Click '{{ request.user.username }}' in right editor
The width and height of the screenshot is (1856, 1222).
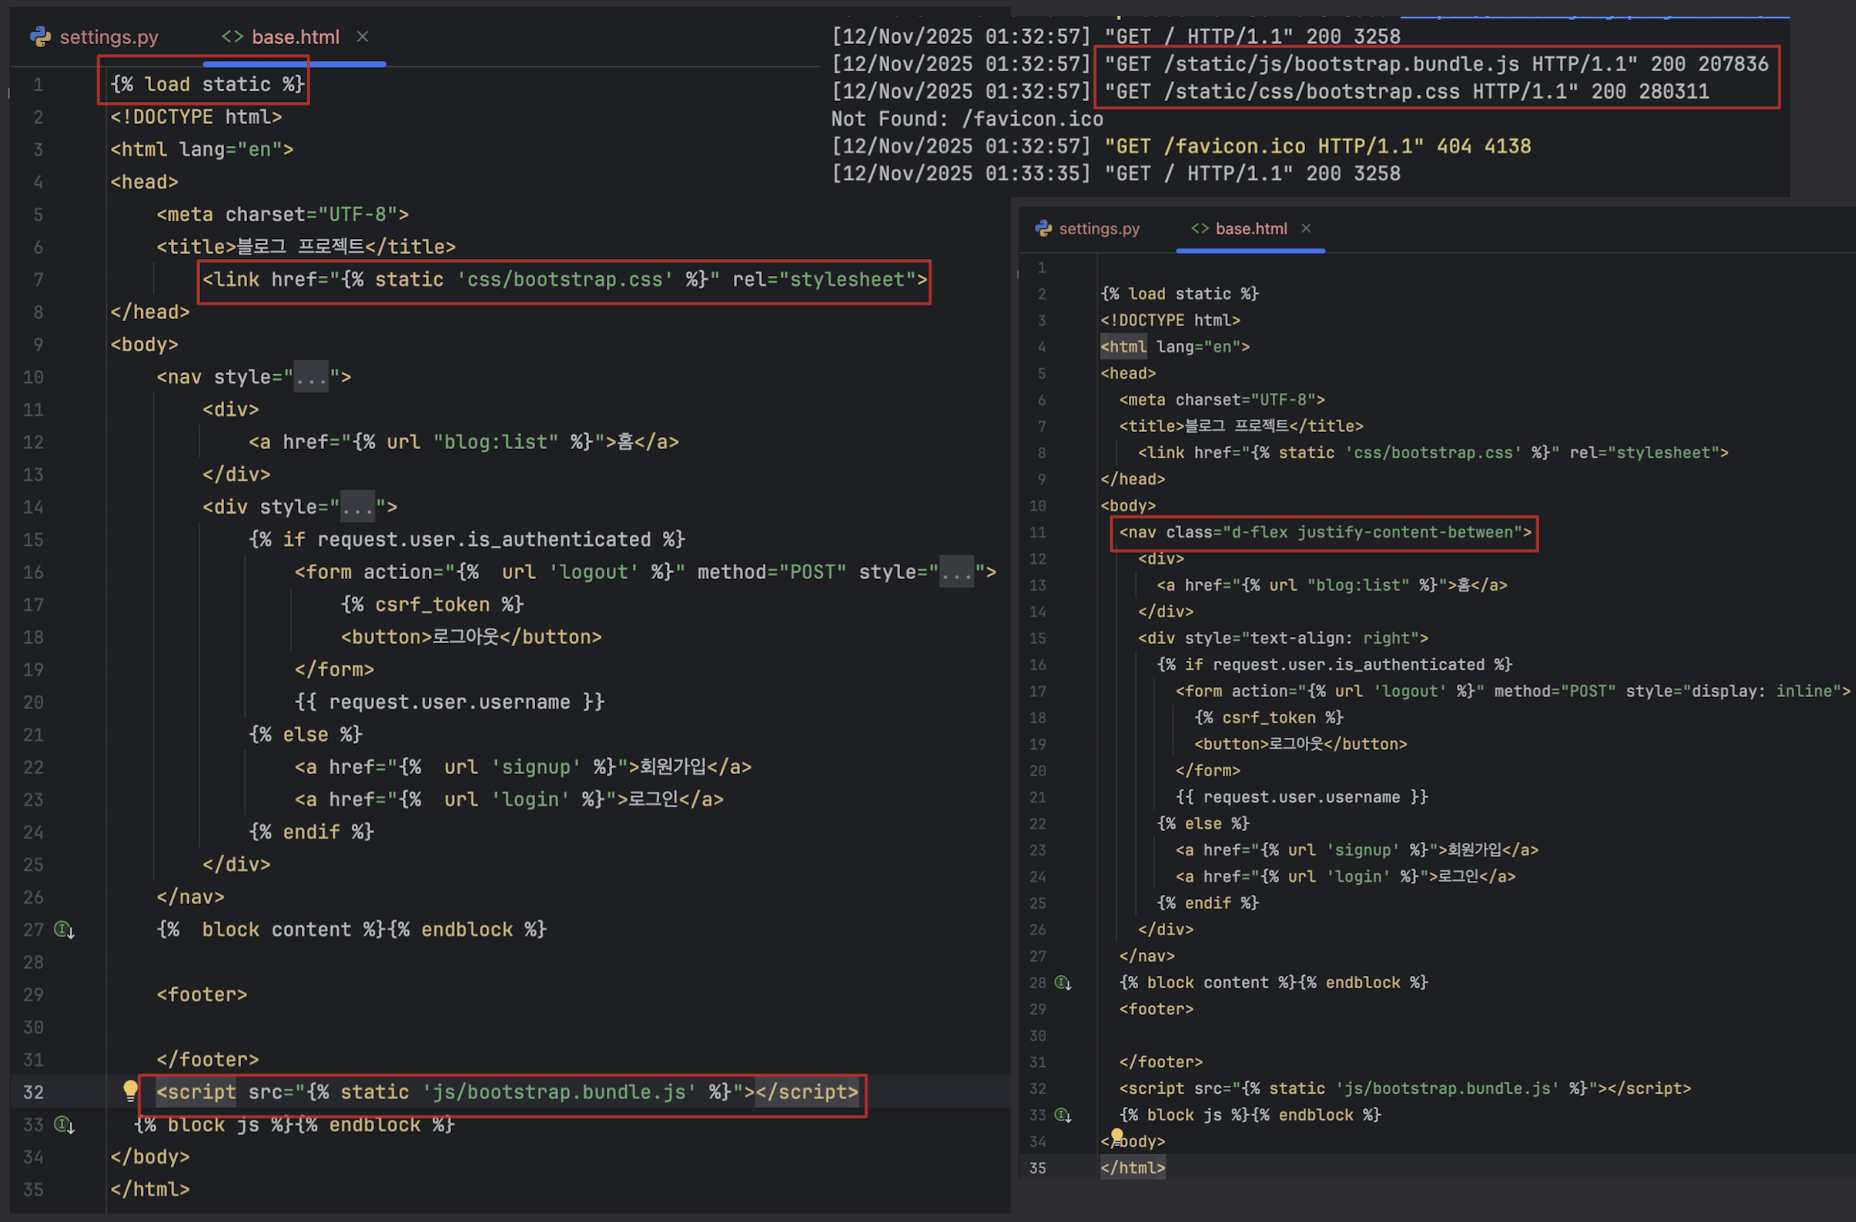click(1302, 797)
